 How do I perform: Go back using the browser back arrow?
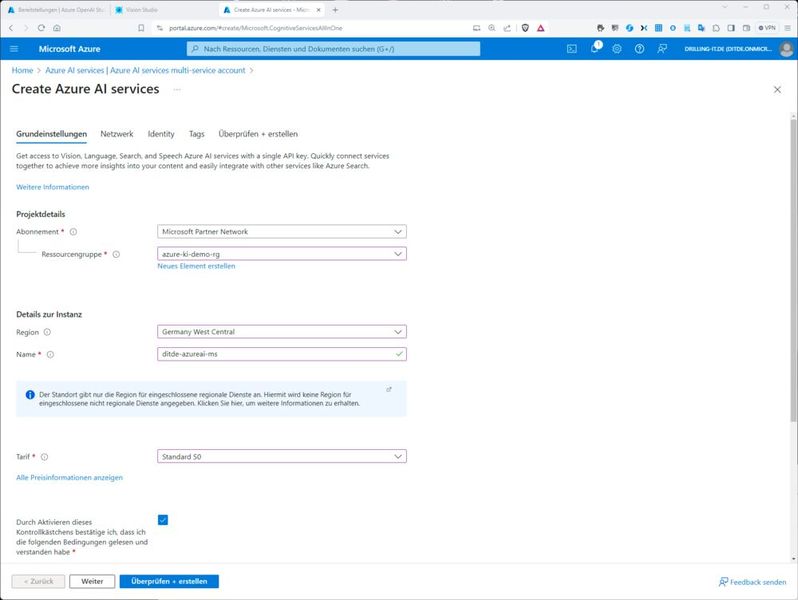(11, 28)
